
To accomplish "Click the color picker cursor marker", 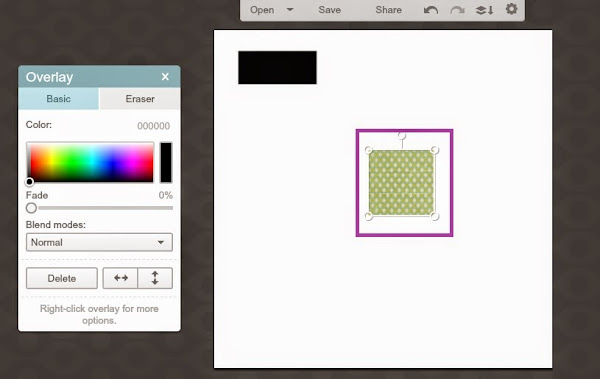I will pos(29,181).
